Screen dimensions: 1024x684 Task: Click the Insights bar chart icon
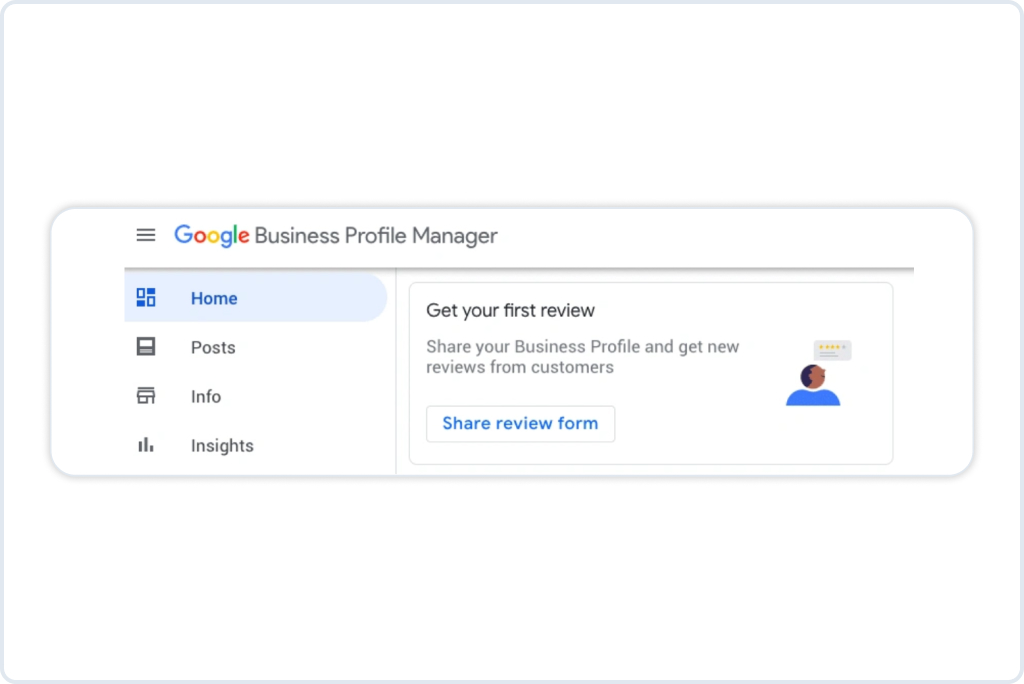pos(146,445)
